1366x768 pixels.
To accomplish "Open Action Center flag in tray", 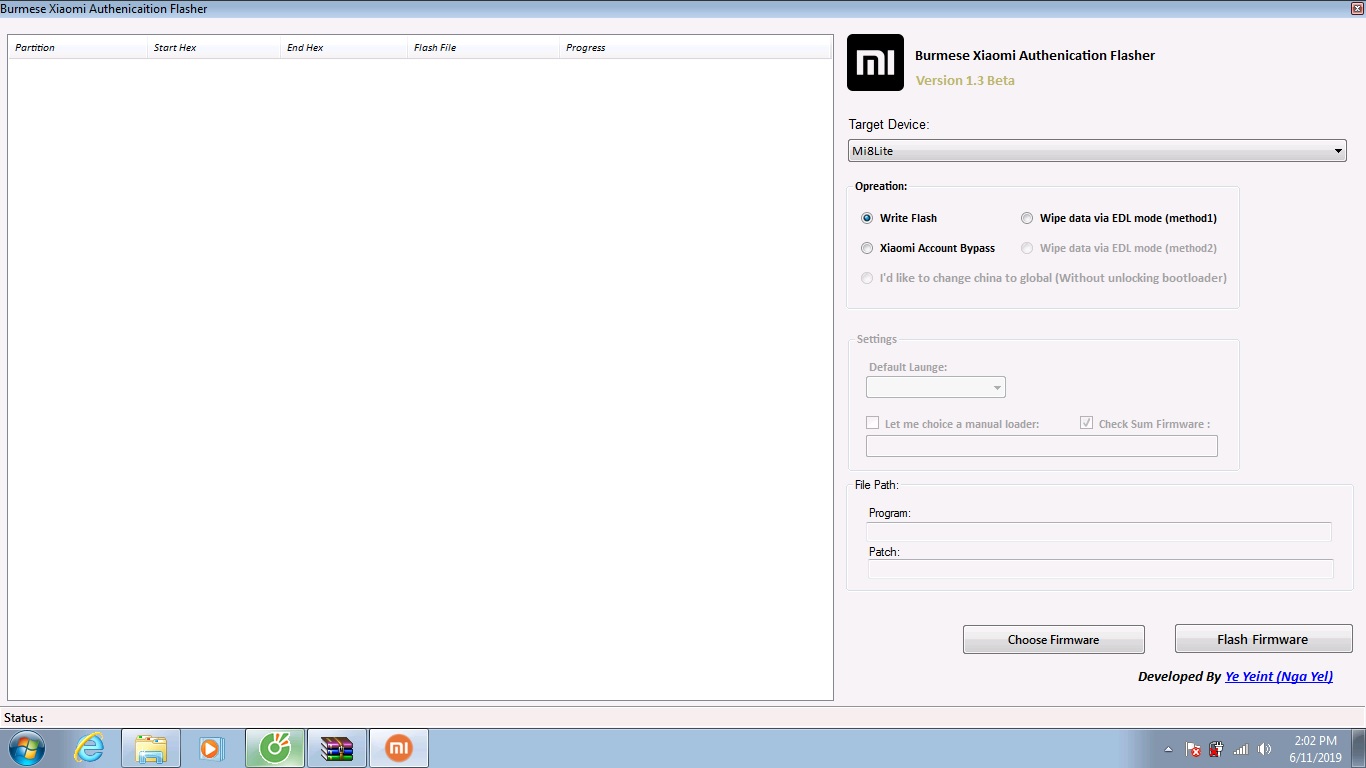I will coord(1193,749).
